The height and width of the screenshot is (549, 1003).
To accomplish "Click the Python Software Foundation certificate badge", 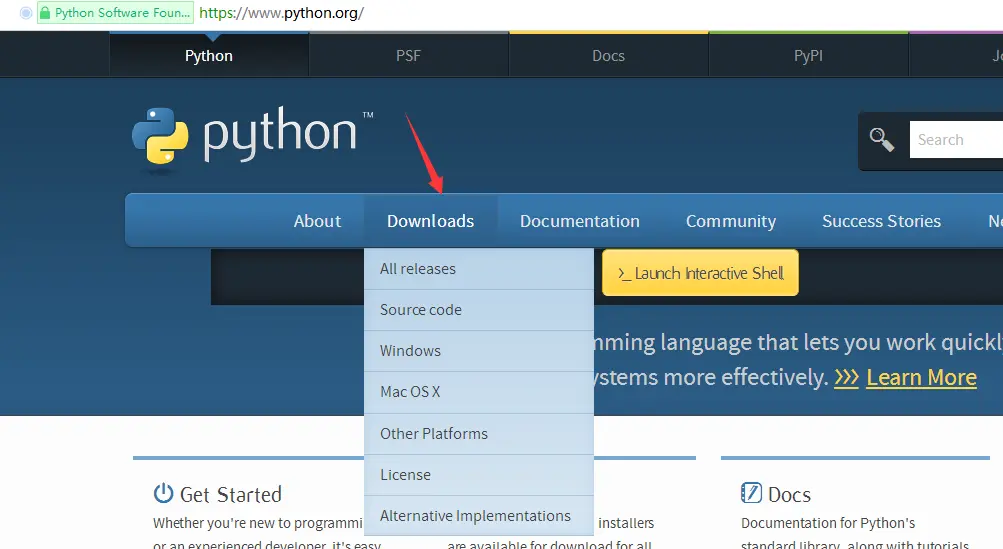I will click(115, 13).
